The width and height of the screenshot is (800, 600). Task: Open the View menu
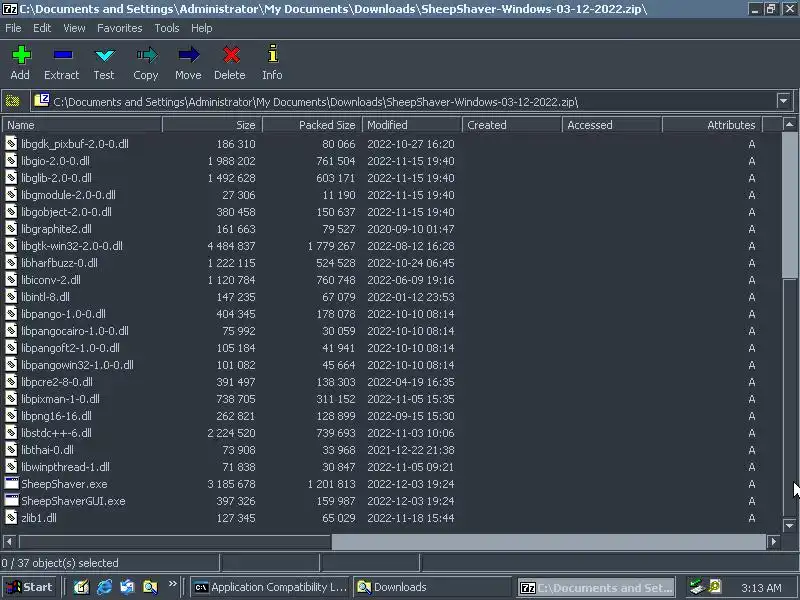point(74,28)
